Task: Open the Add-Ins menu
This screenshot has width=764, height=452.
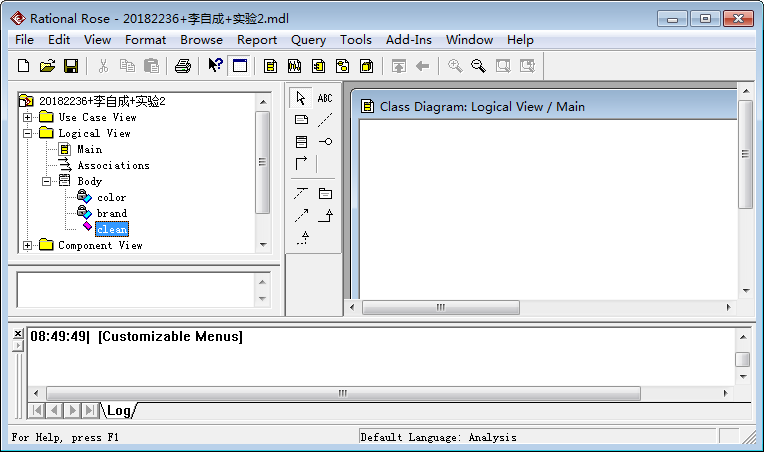Action: (x=409, y=40)
